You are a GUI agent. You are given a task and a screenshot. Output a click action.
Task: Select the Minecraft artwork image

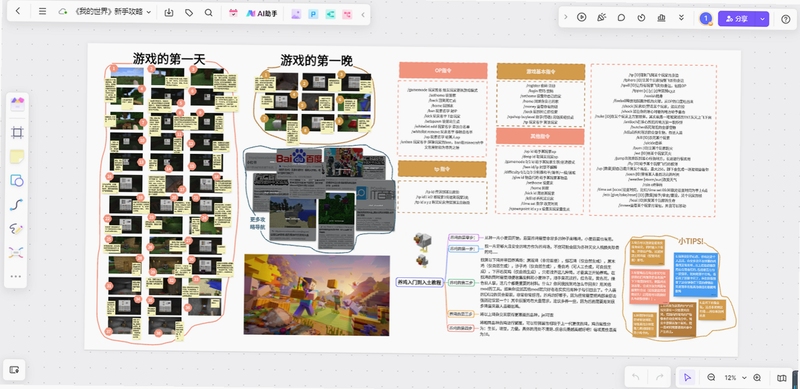coord(317,295)
